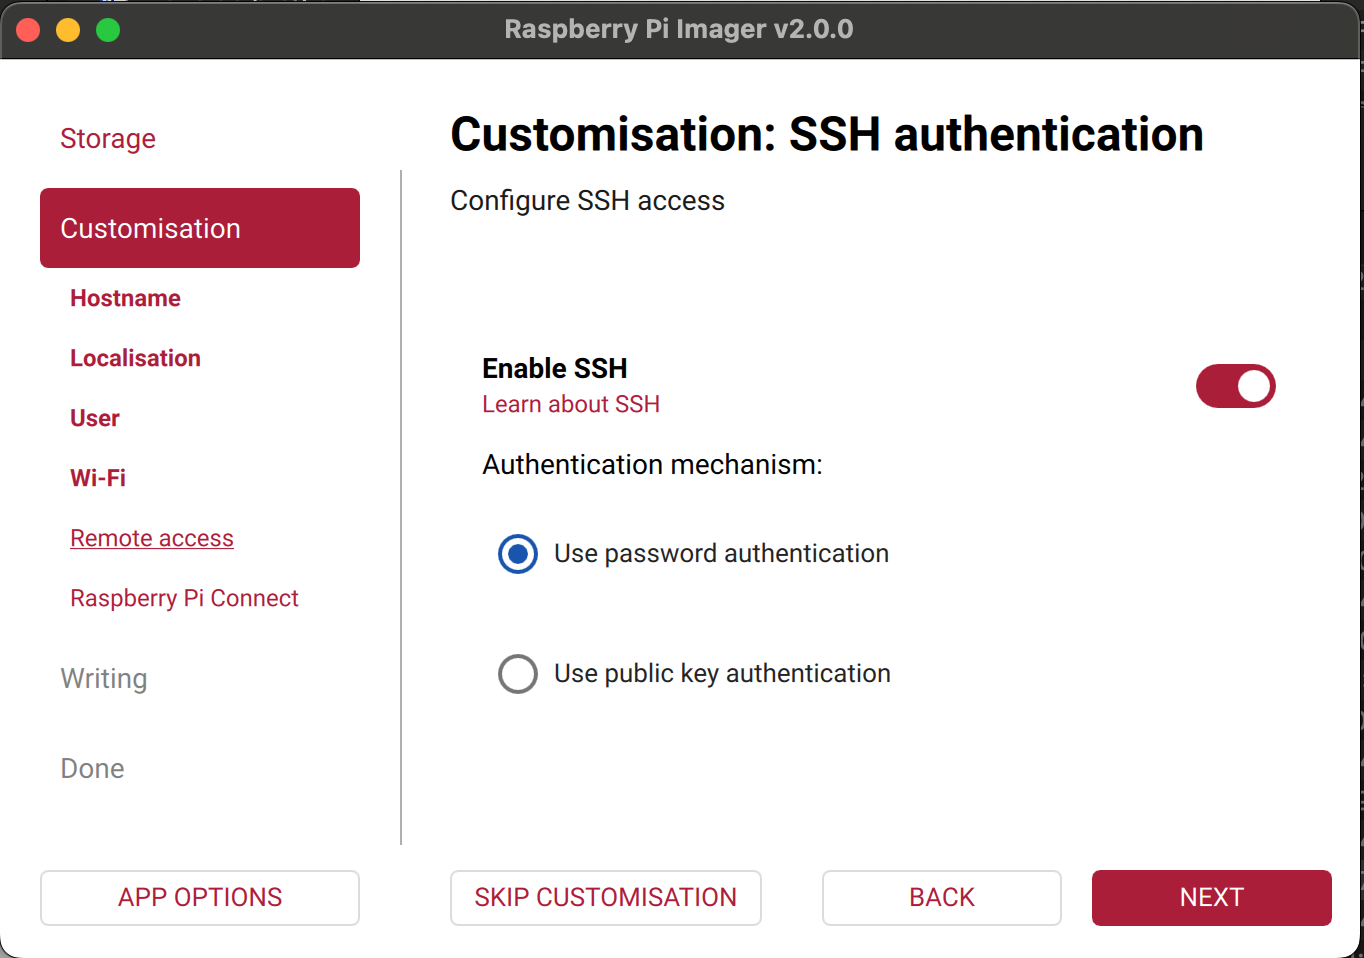Select the Customisation sidebar section
The height and width of the screenshot is (958, 1364).
[x=200, y=228]
